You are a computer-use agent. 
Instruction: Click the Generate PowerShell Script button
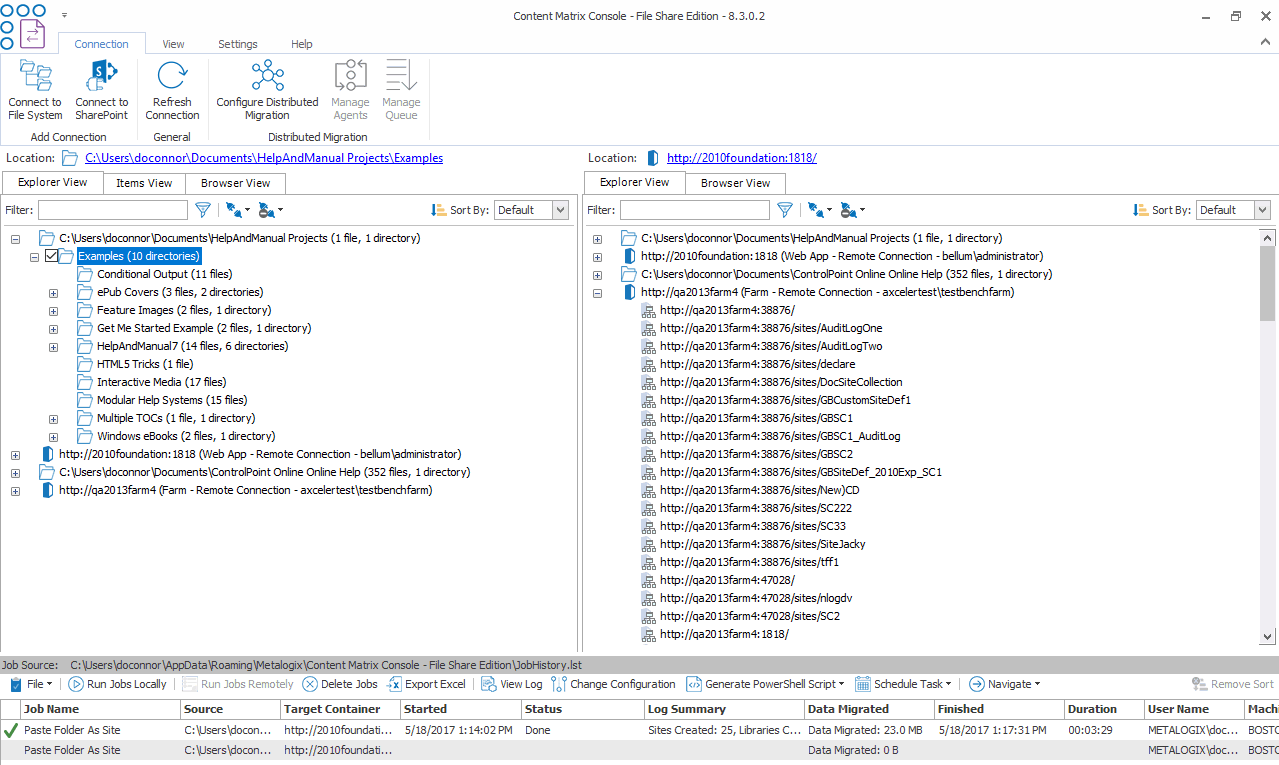(x=764, y=684)
